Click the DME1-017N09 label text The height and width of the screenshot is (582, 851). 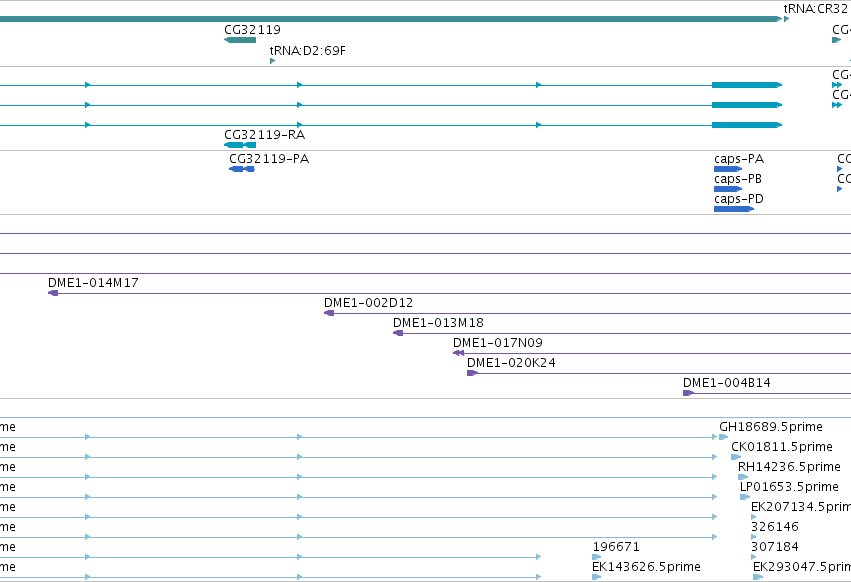tap(498, 343)
